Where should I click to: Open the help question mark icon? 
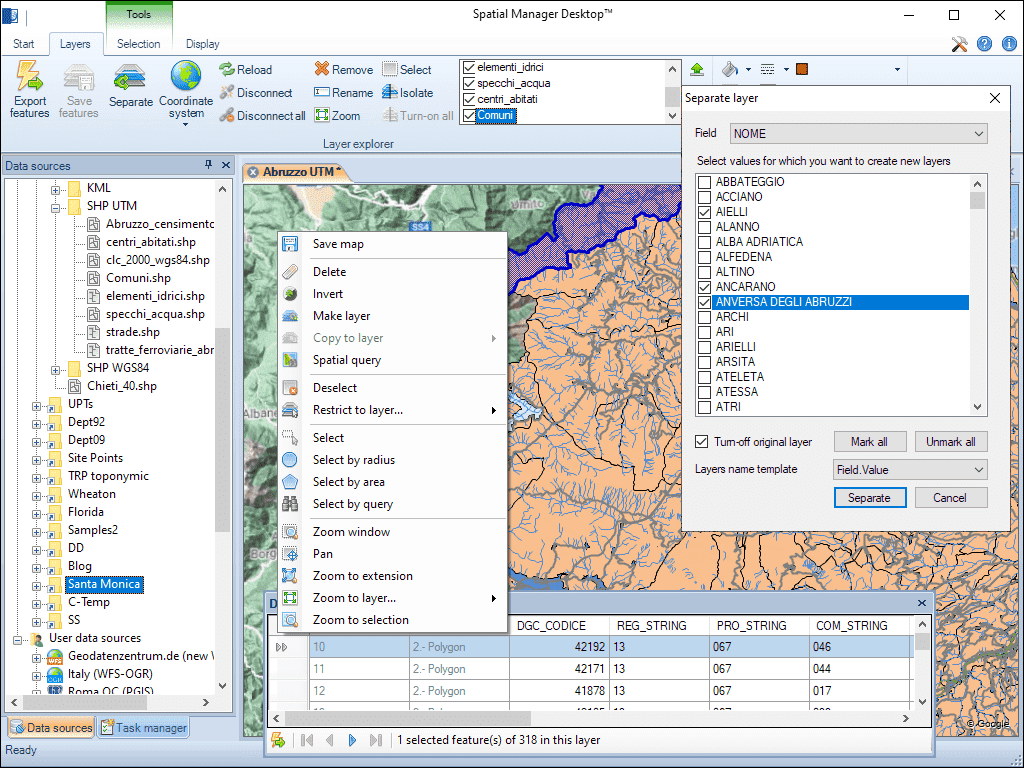[984, 44]
